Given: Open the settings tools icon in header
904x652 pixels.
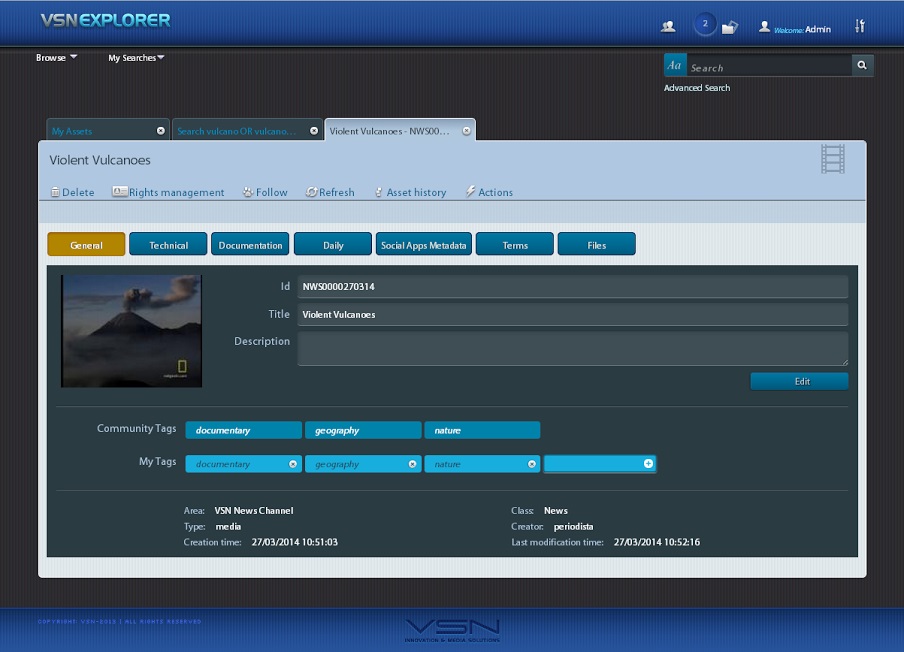Looking at the screenshot, I should (x=860, y=26).
